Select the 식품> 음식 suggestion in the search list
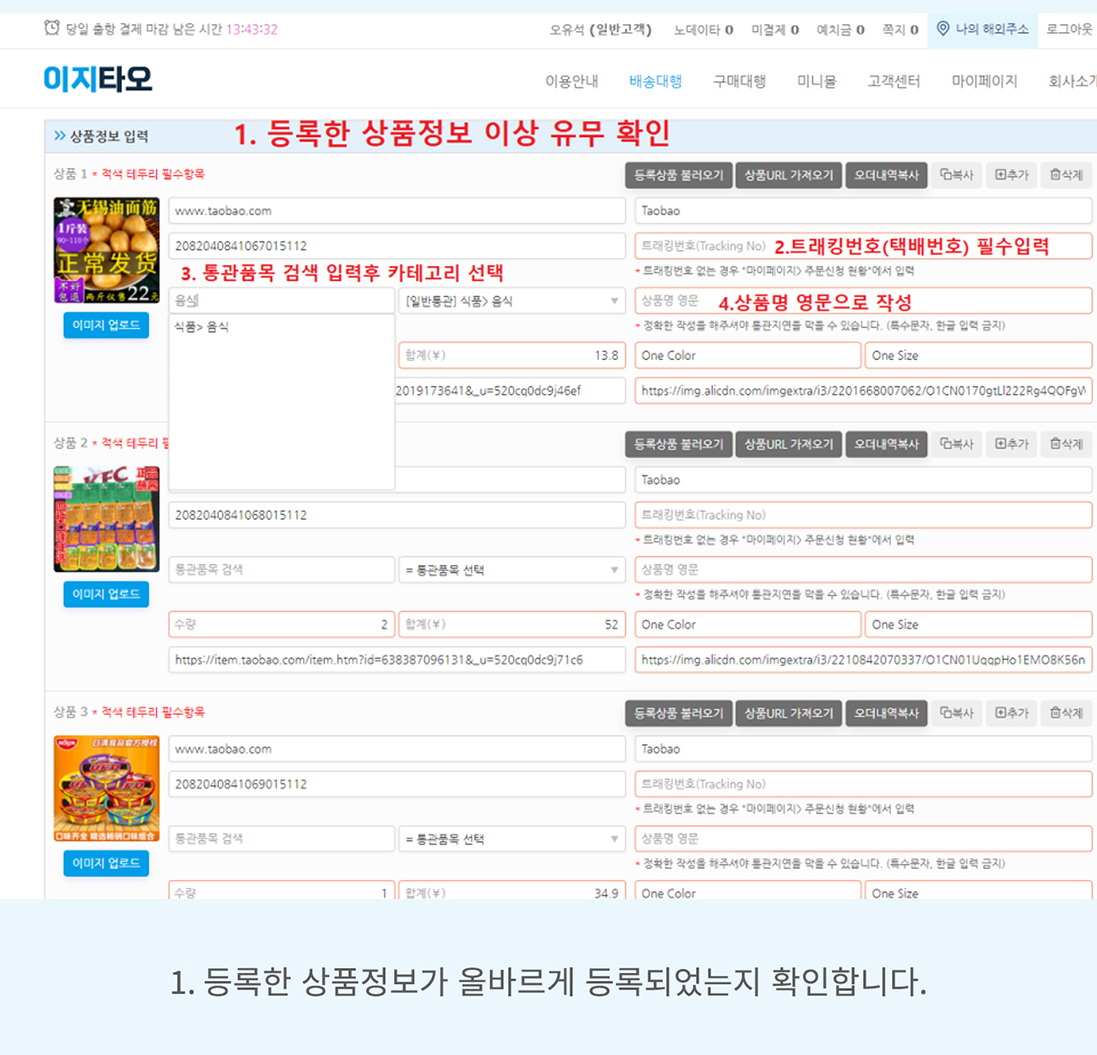 [201, 327]
